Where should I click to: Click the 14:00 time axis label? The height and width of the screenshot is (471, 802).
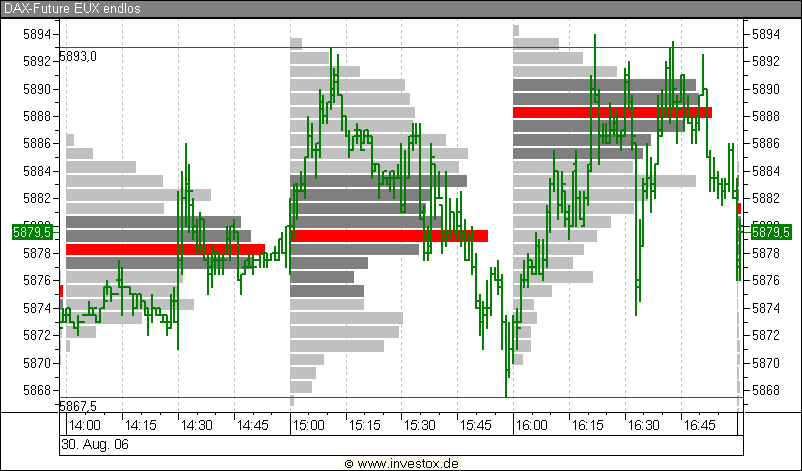coord(86,425)
